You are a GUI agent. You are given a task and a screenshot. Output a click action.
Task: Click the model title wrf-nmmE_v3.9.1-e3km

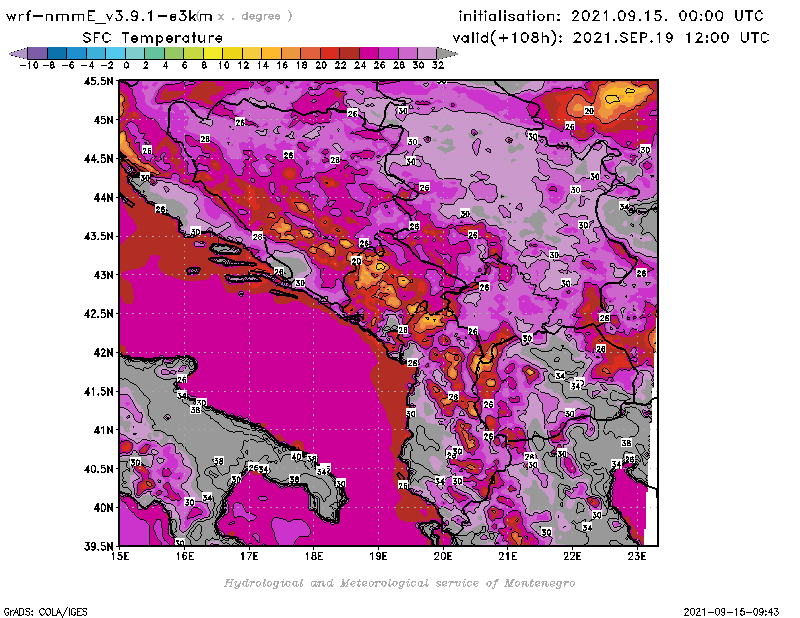109,16
